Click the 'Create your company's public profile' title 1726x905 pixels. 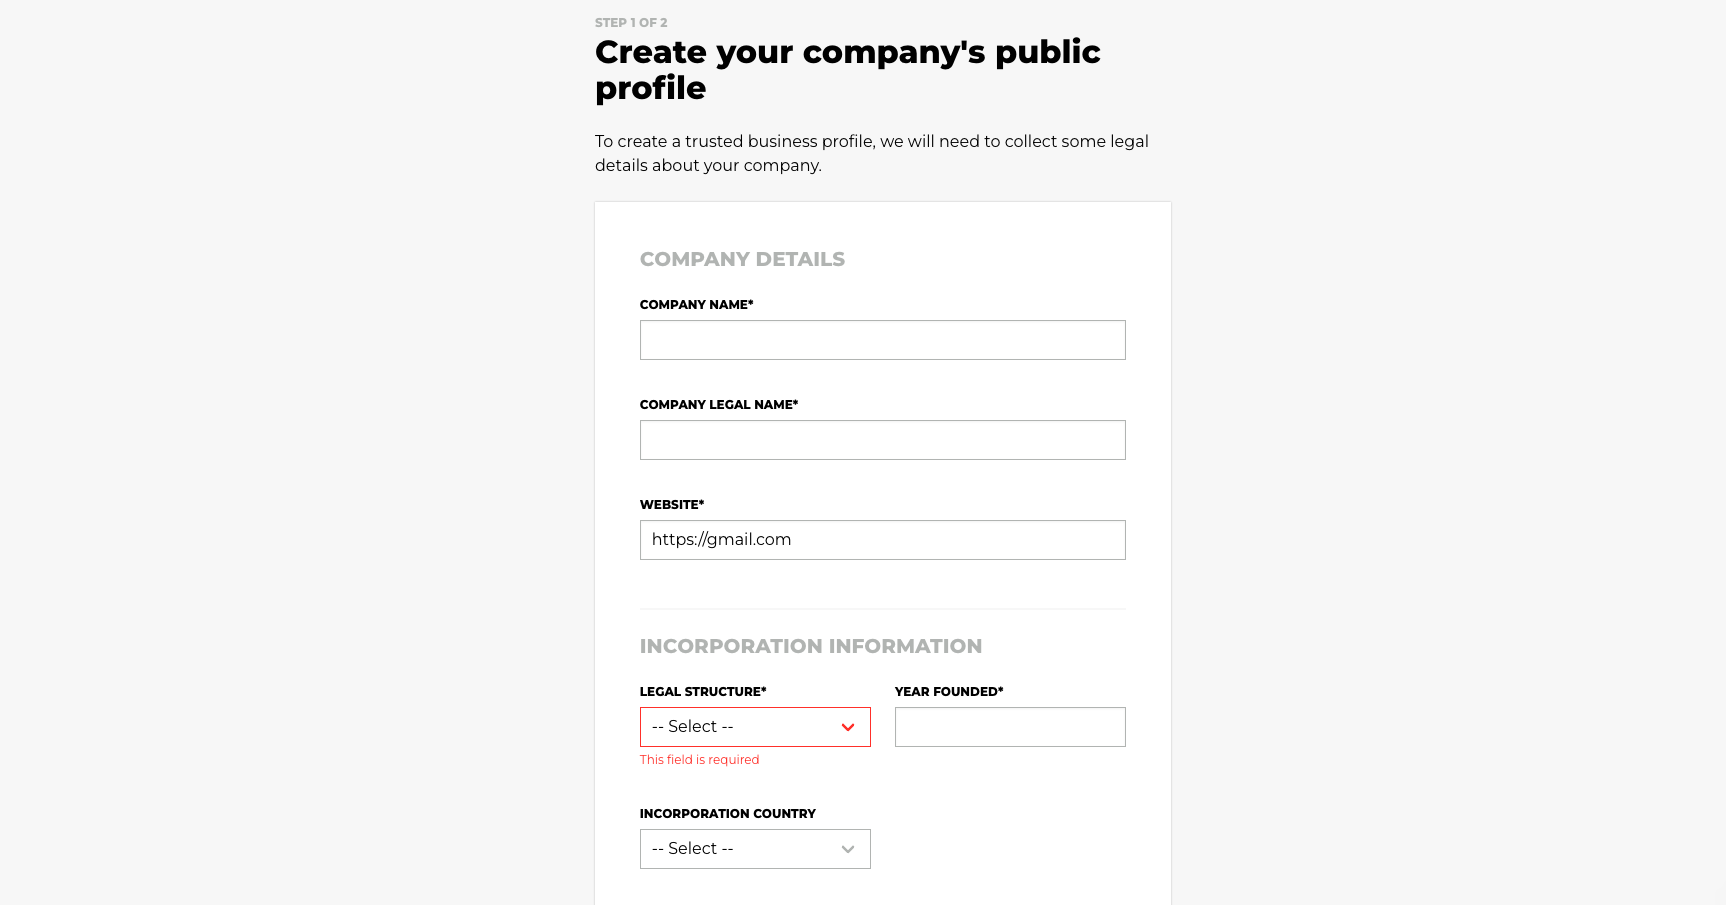(848, 69)
